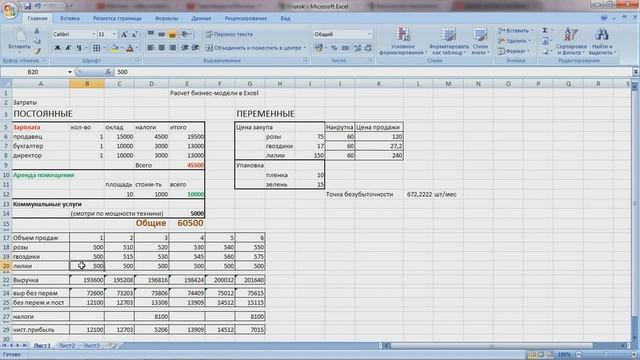Undo last action in quick access toolbar

coord(38,6)
